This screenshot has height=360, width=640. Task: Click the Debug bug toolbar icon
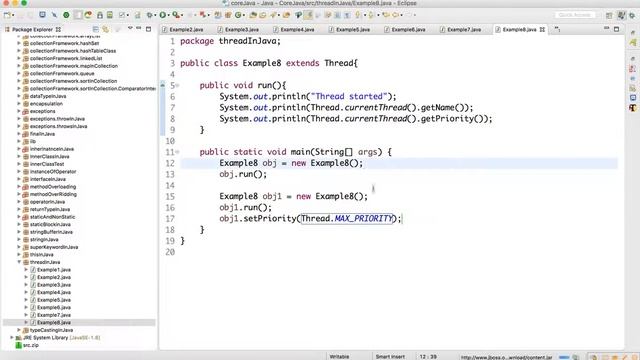(x=149, y=15)
